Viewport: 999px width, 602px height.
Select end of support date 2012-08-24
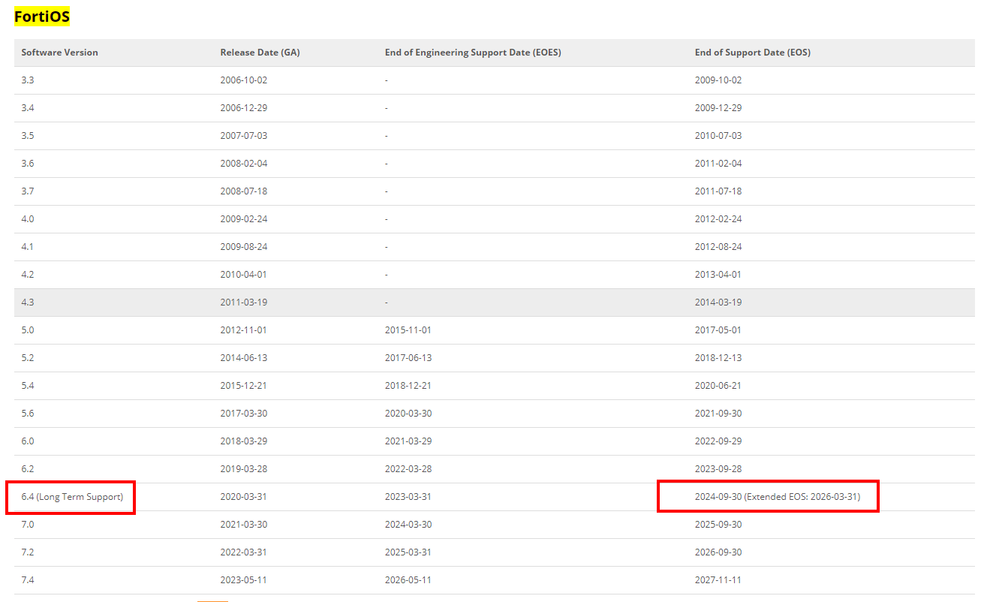pos(718,247)
